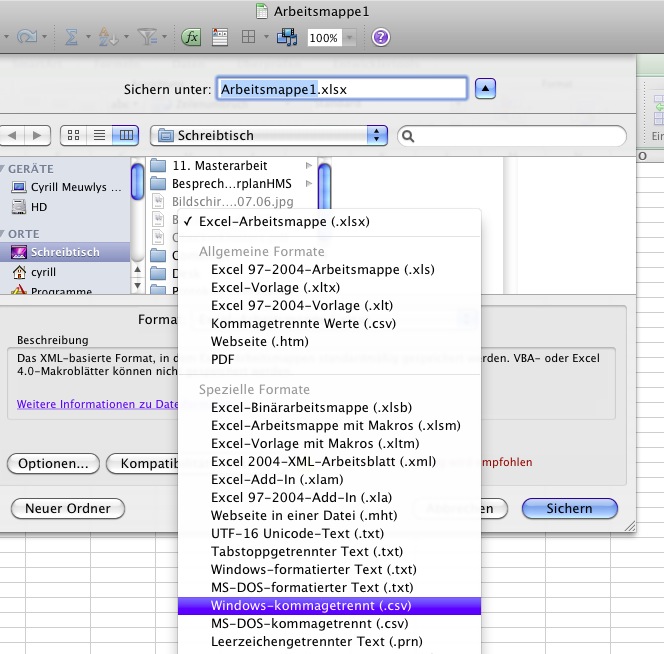Go forward in folder history
The image size is (664, 654).
click(37, 136)
